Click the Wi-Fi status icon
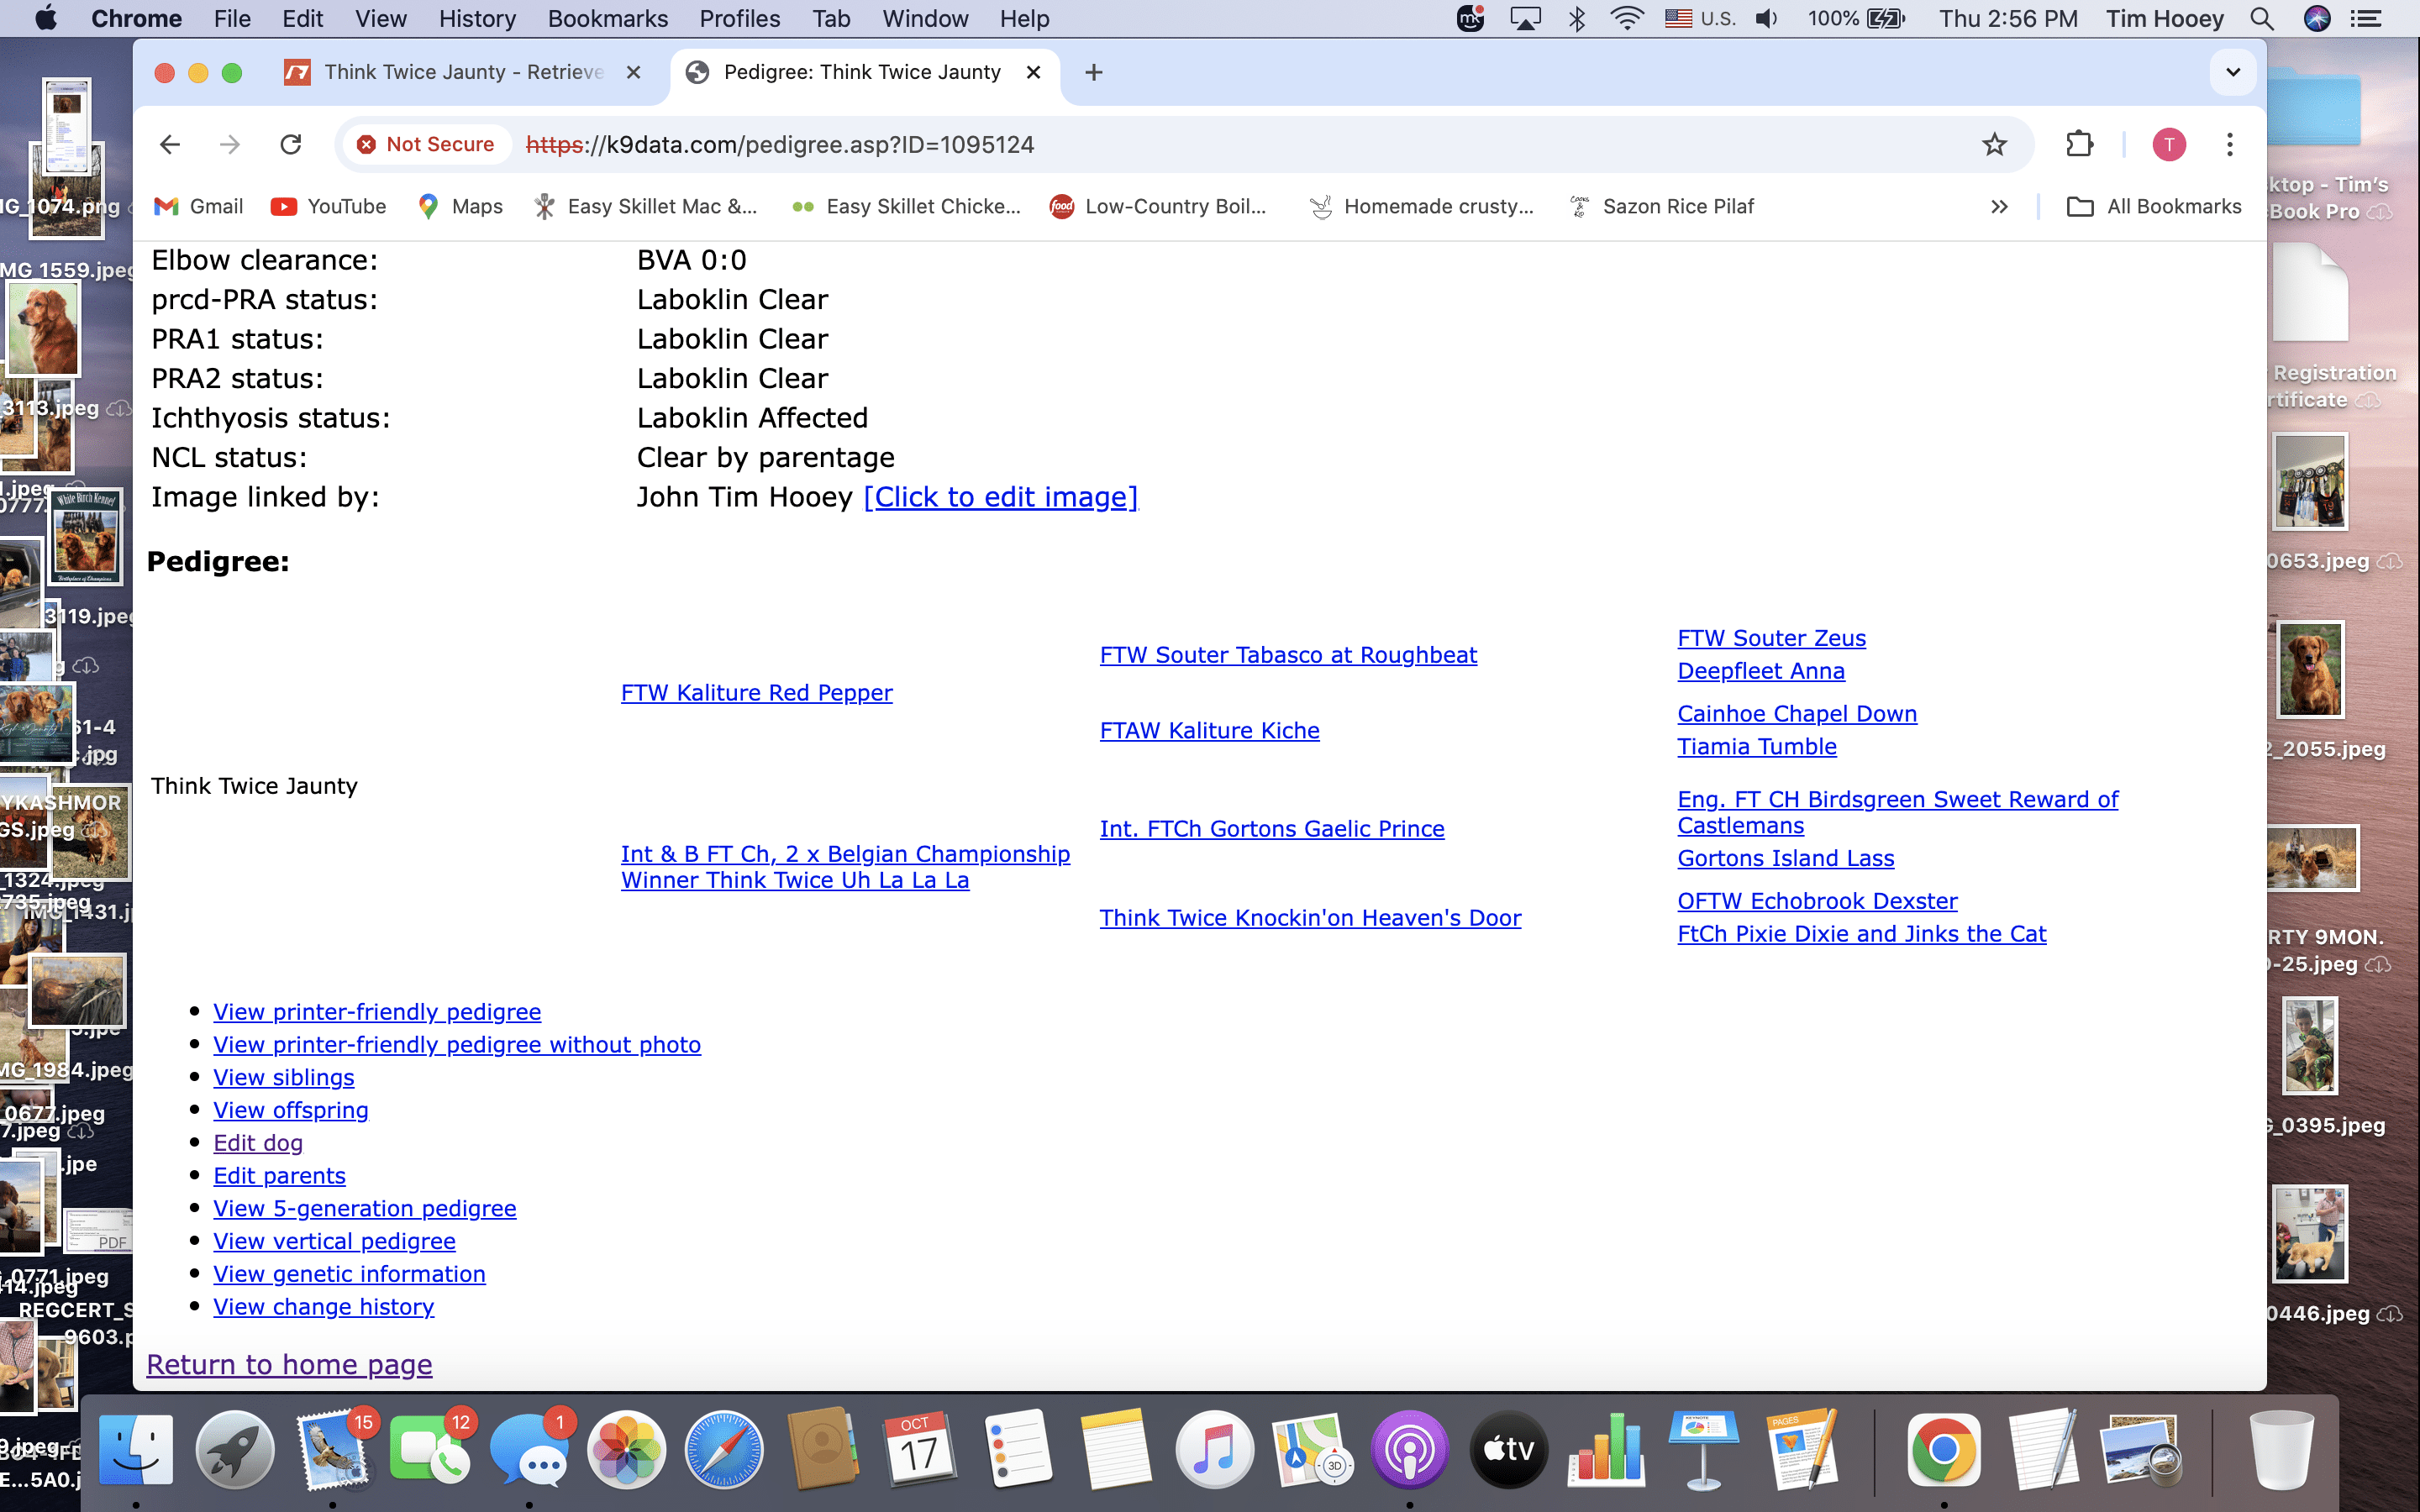 tap(1627, 19)
